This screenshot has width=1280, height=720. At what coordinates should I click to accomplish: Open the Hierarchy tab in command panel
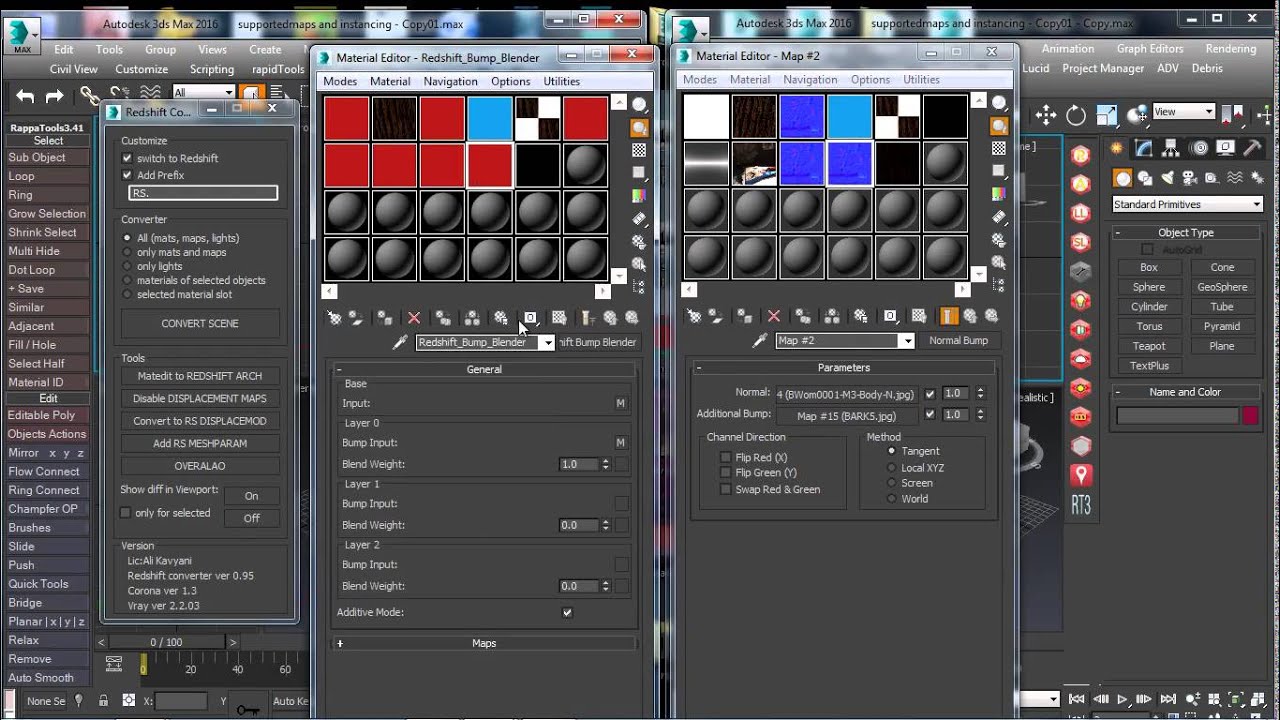(x=1172, y=148)
